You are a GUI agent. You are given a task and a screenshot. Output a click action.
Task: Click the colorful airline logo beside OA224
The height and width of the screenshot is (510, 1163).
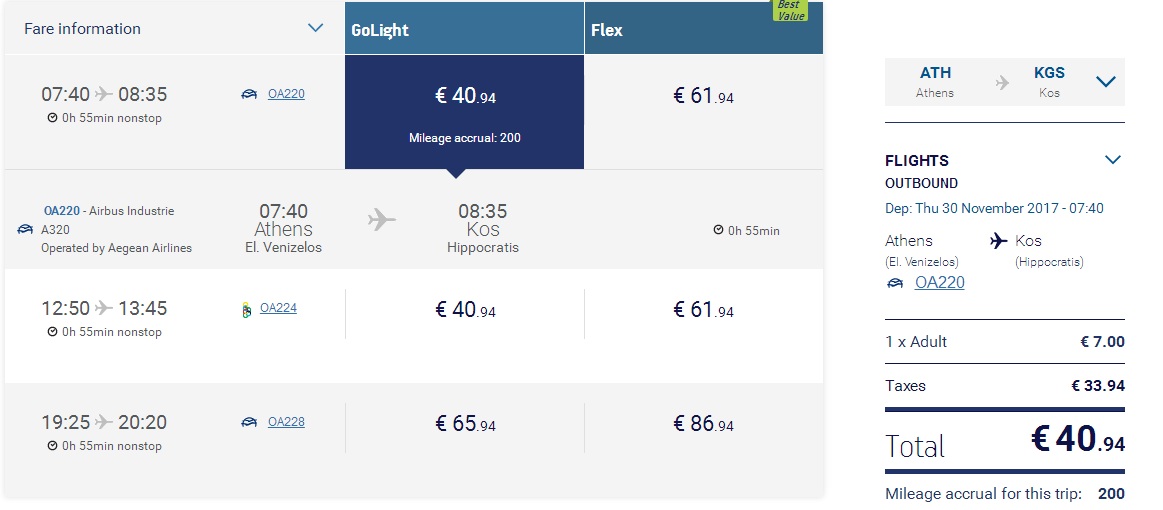click(x=247, y=311)
